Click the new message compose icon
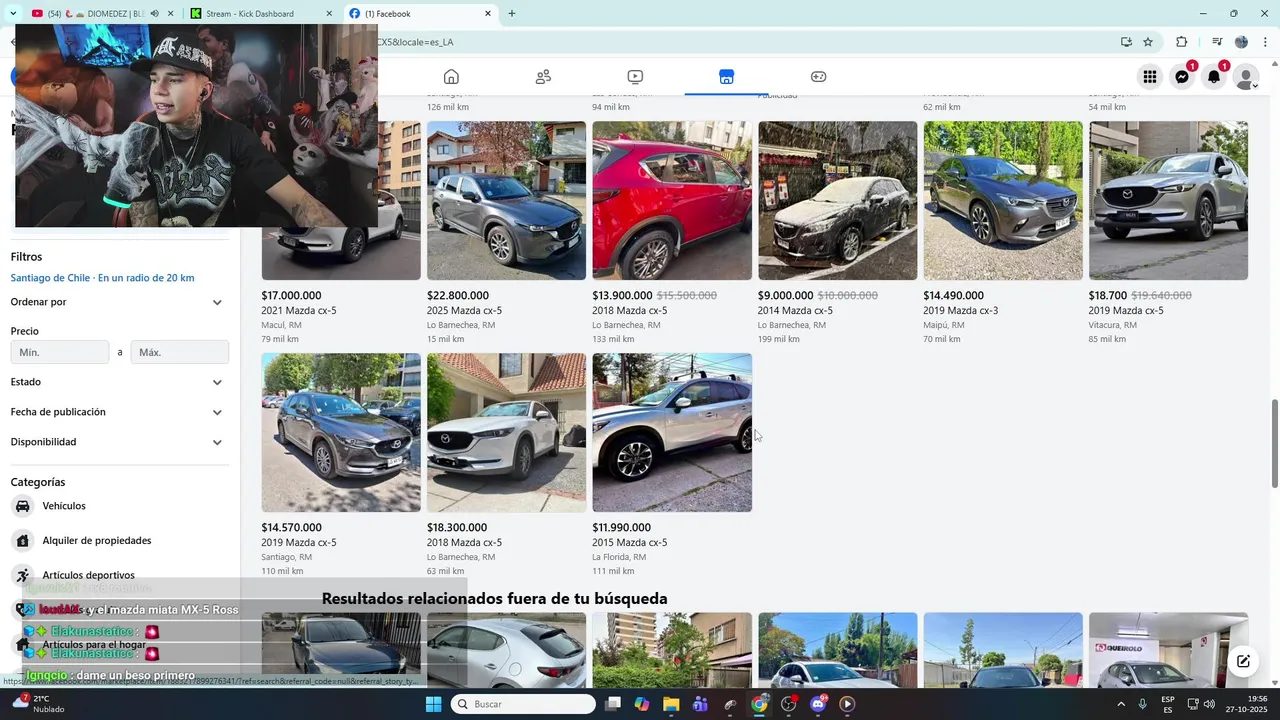The width and height of the screenshot is (1280, 720). point(1243,661)
